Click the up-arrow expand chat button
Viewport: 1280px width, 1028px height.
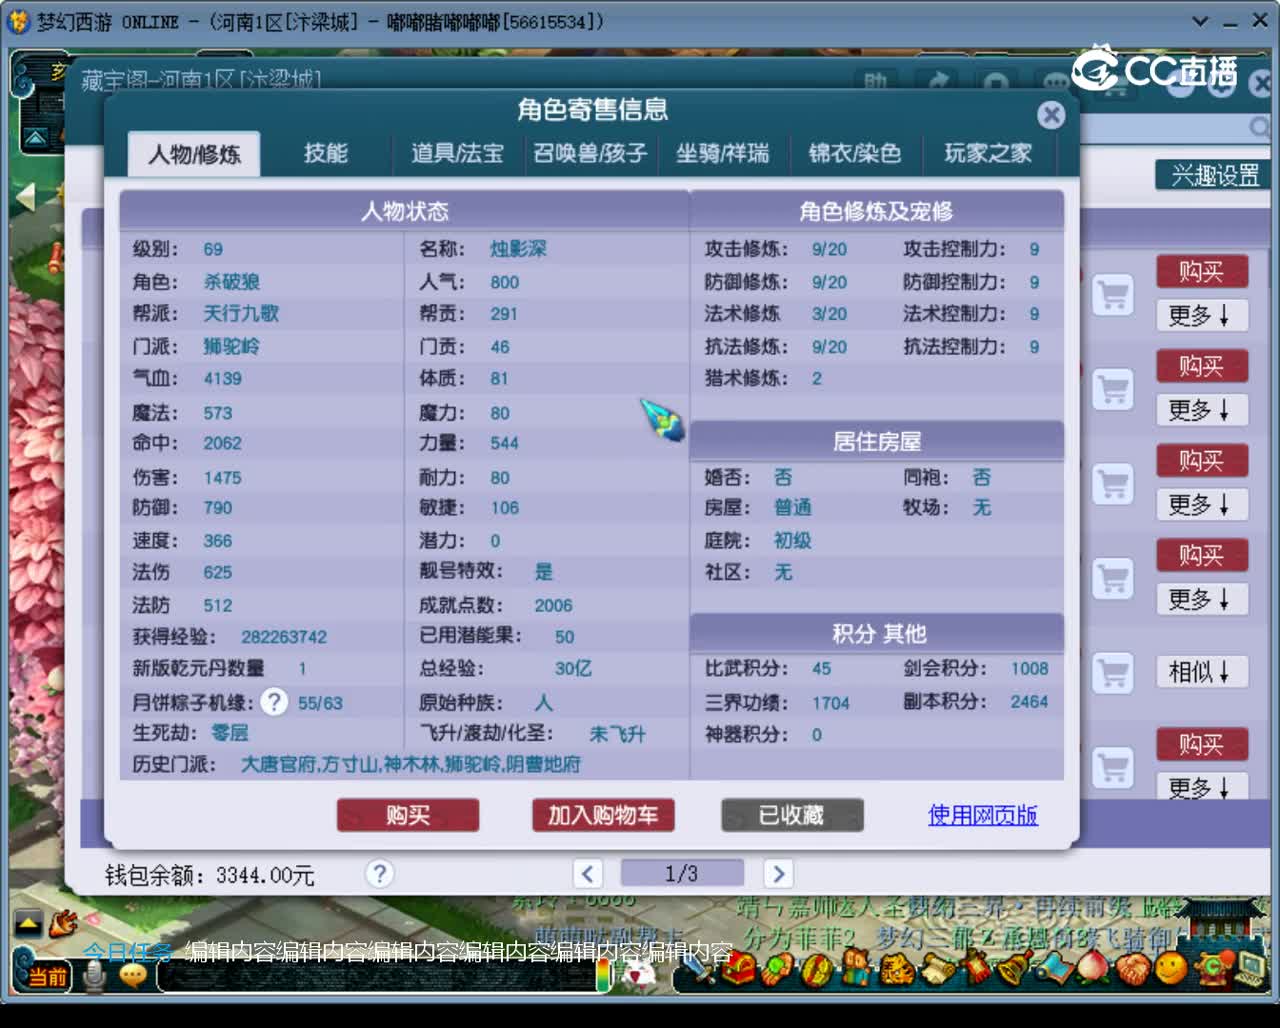(x=28, y=921)
